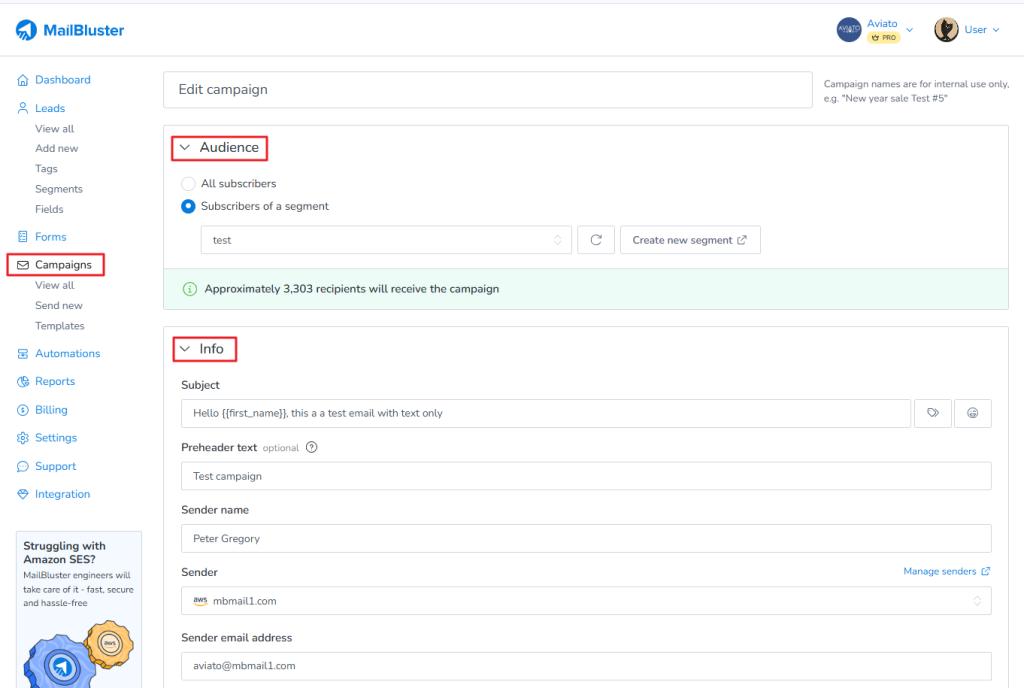The height and width of the screenshot is (688, 1024).
Task: Click the campaign name field Edit campaign
Action: tap(488, 89)
